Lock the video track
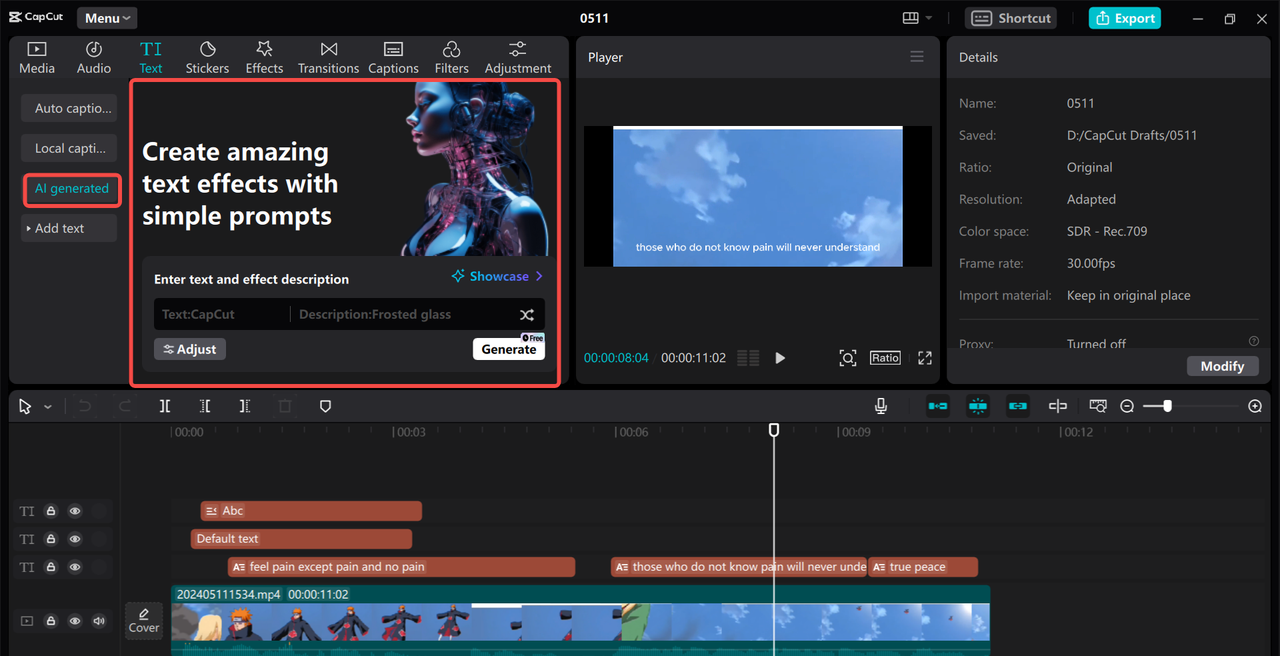 click(x=51, y=621)
